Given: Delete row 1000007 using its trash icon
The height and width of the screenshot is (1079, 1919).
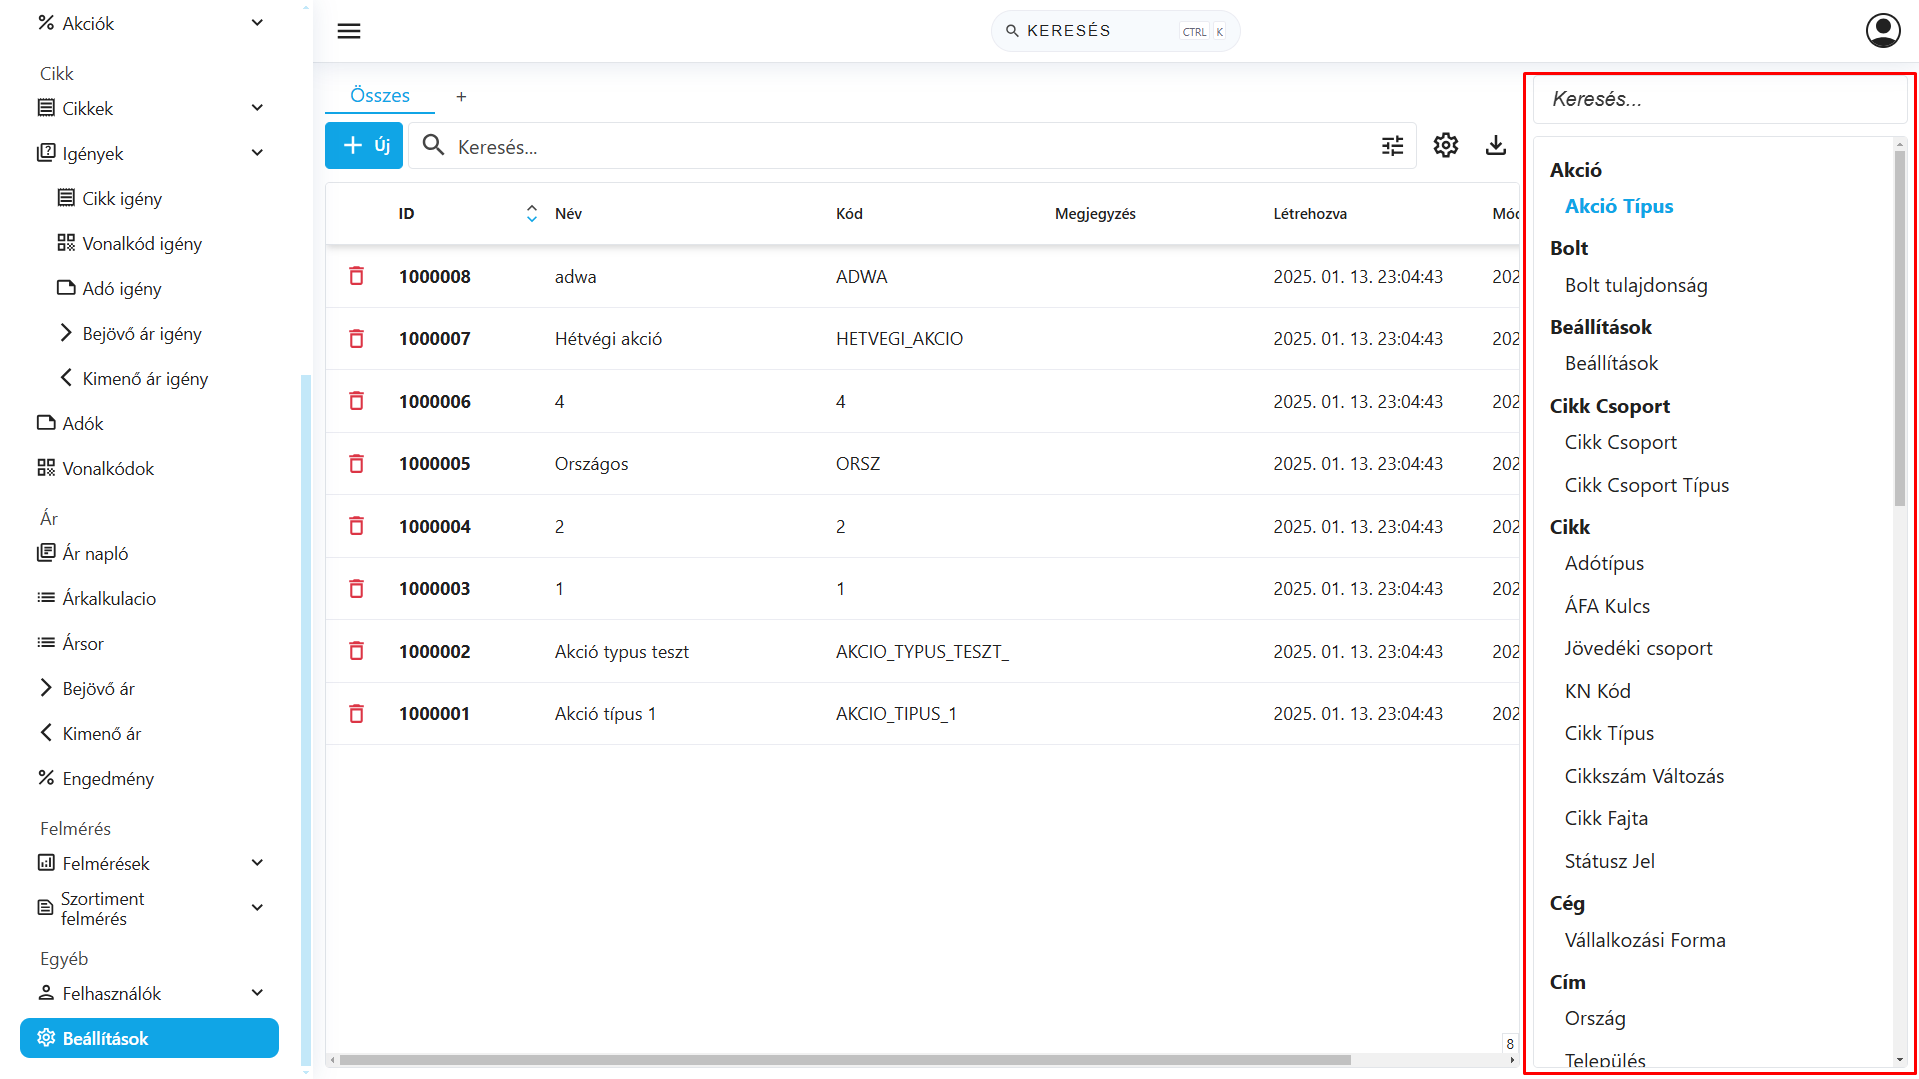Looking at the screenshot, I should [x=356, y=338].
